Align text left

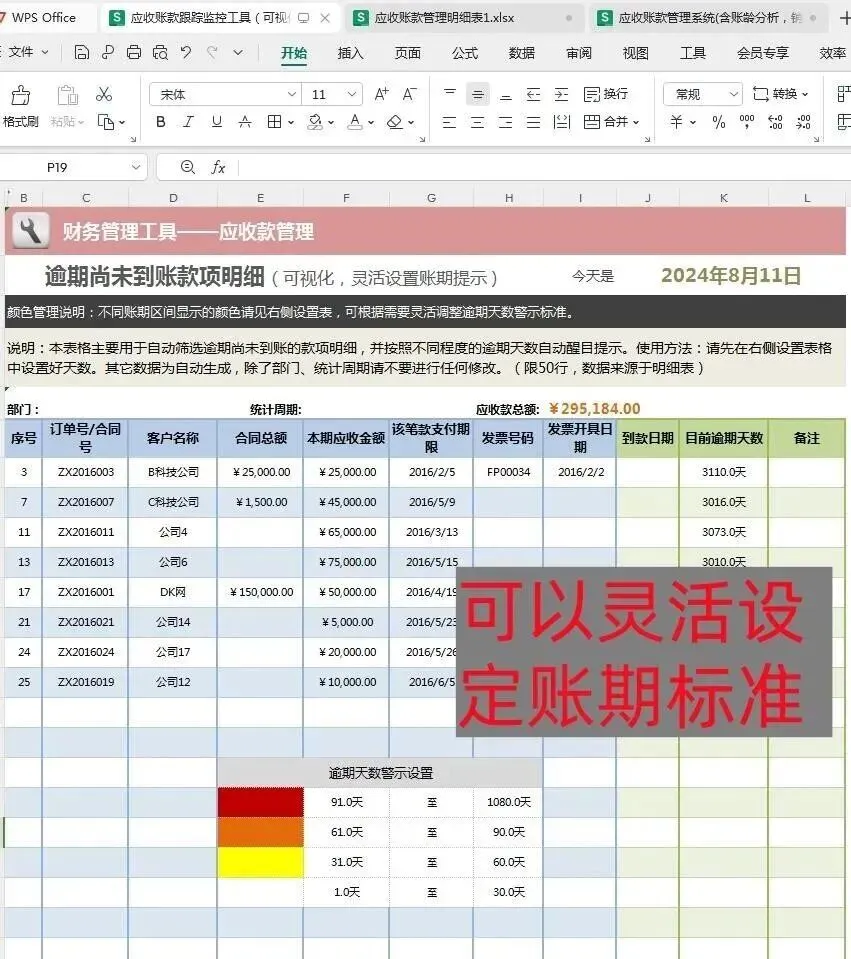(450, 122)
